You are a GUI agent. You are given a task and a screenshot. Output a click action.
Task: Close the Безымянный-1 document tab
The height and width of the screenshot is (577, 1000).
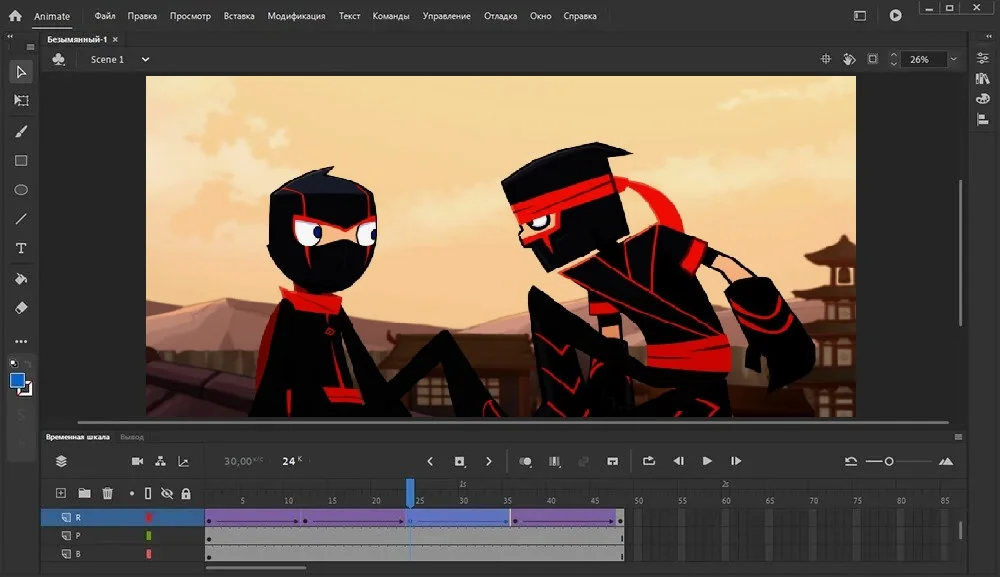tap(115, 40)
